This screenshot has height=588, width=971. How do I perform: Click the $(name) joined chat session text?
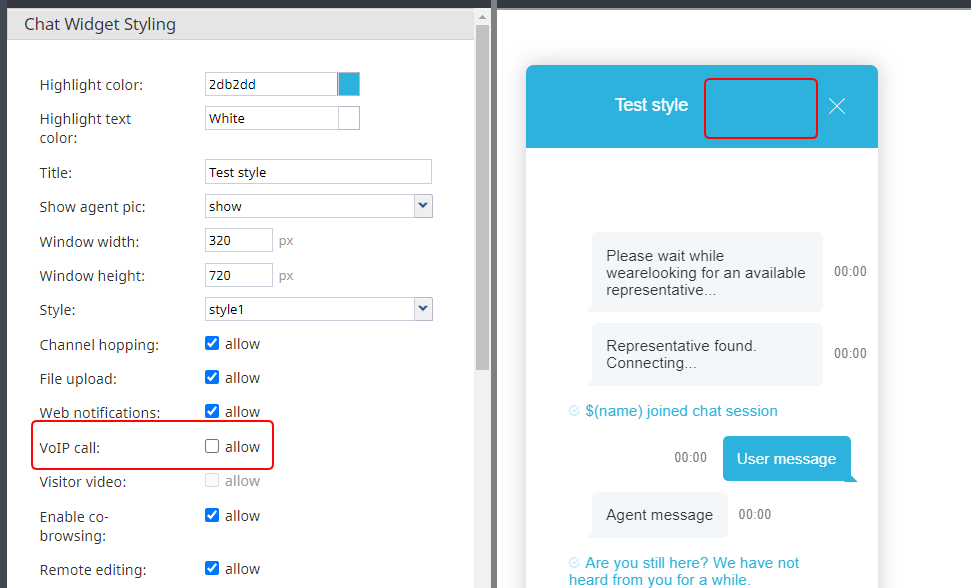[x=681, y=411]
